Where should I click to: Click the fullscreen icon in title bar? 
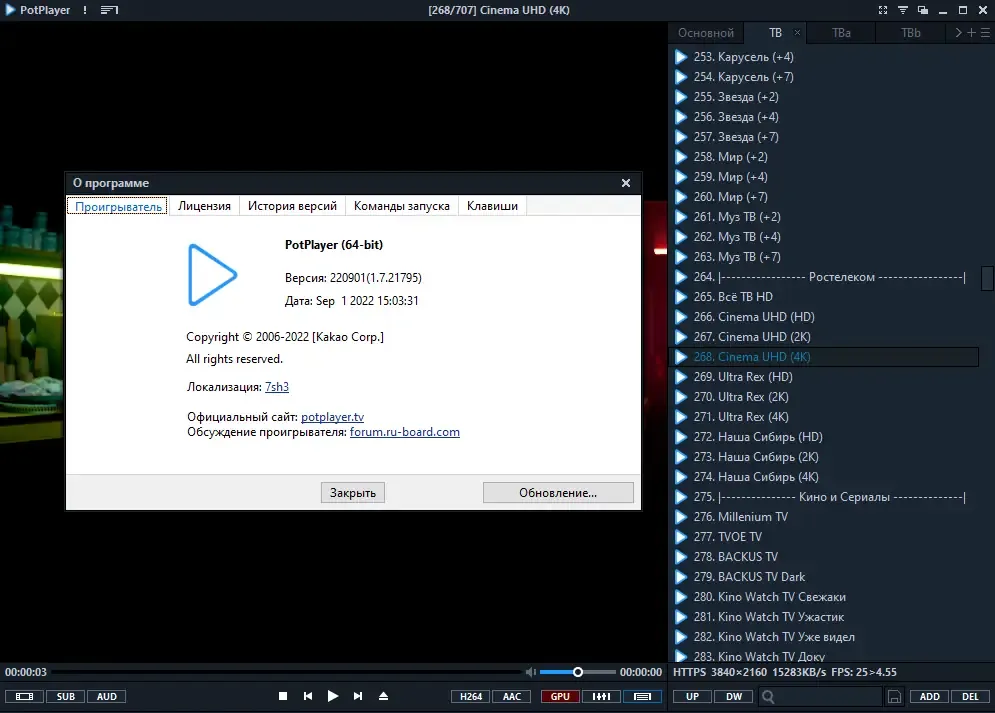[x=883, y=10]
